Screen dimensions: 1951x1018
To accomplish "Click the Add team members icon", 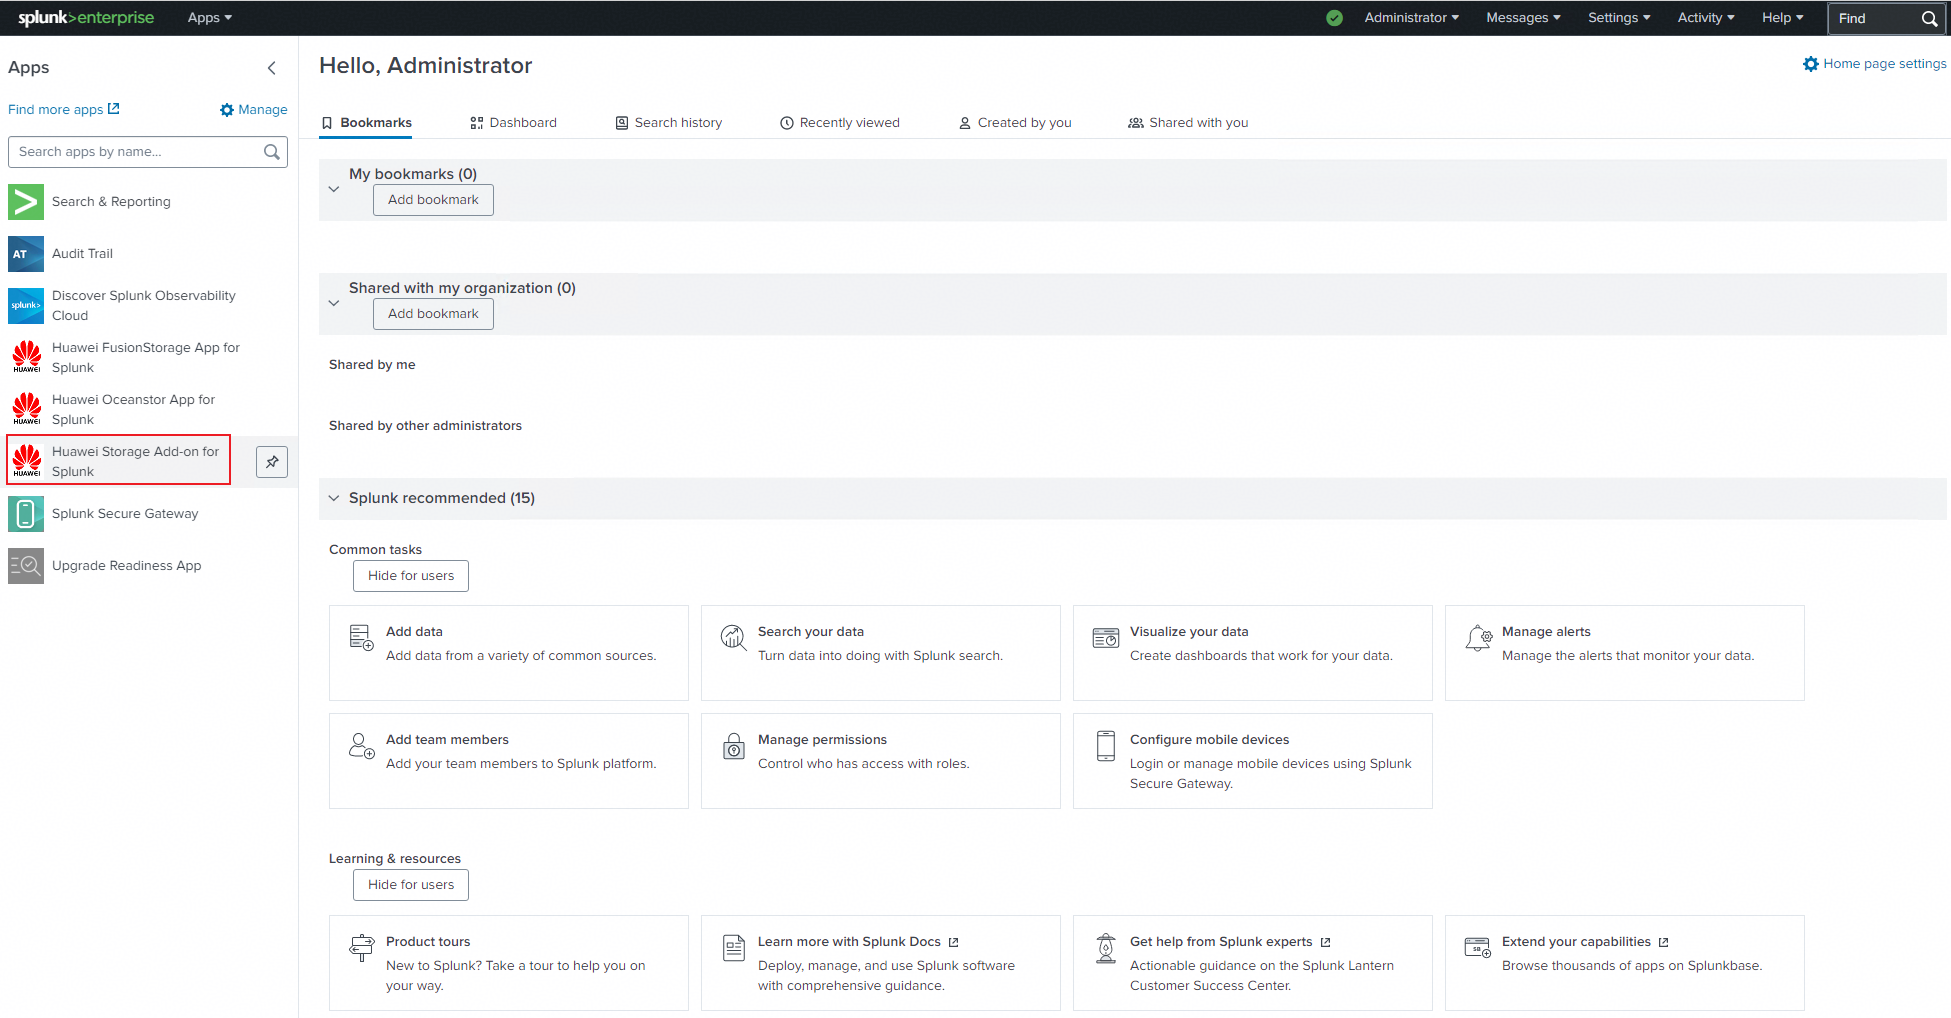I will pos(361,745).
